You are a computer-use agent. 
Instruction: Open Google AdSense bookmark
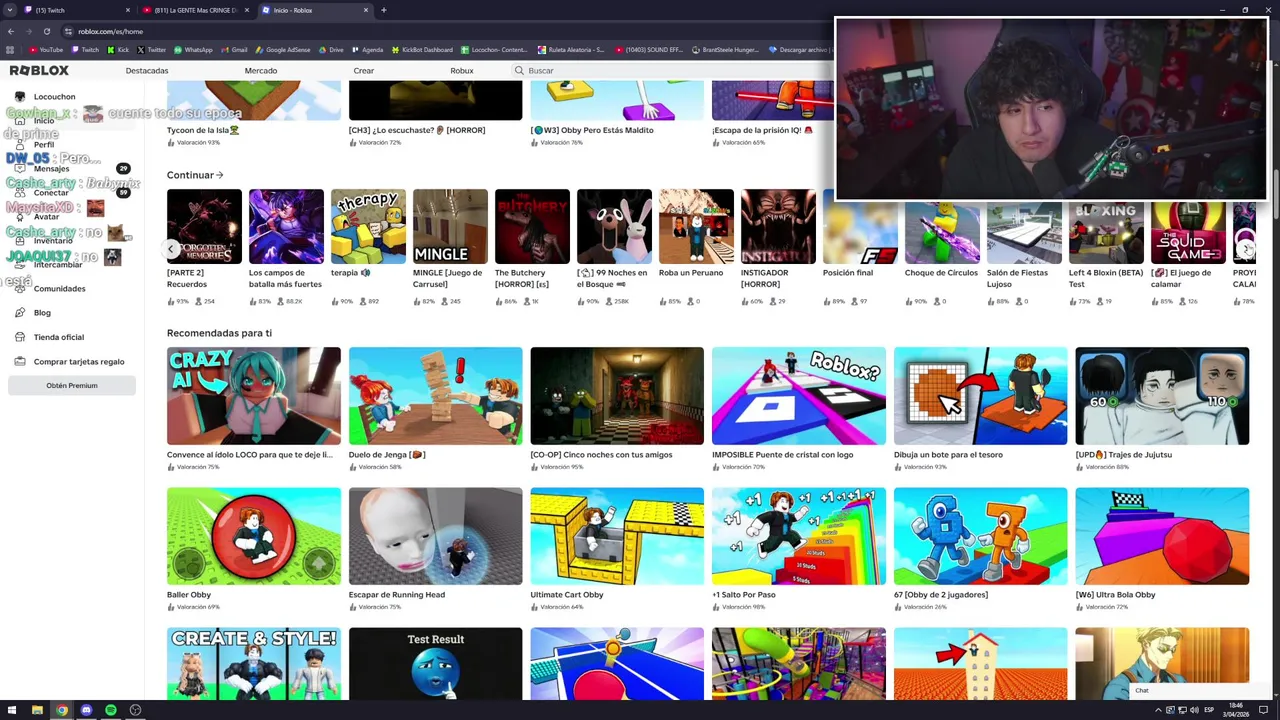coord(283,50)
